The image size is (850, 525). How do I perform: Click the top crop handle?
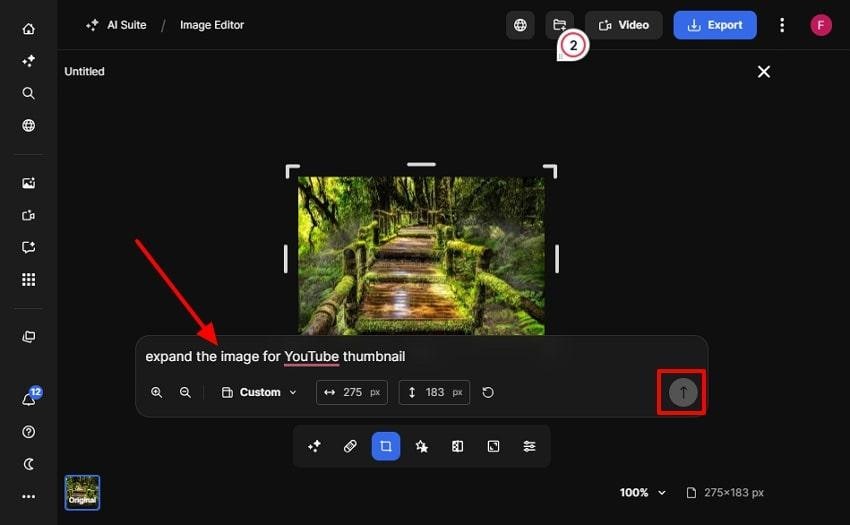pos(421,164)
